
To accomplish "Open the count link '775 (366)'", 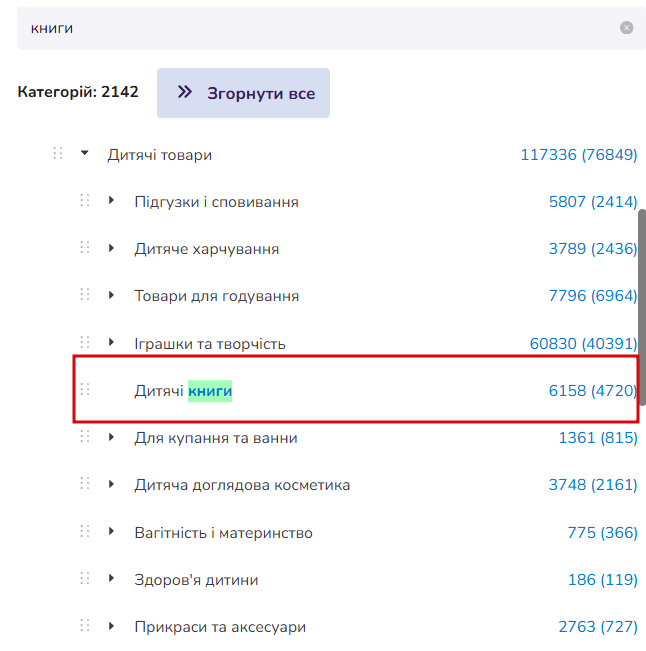I will [x=603, y=533].
